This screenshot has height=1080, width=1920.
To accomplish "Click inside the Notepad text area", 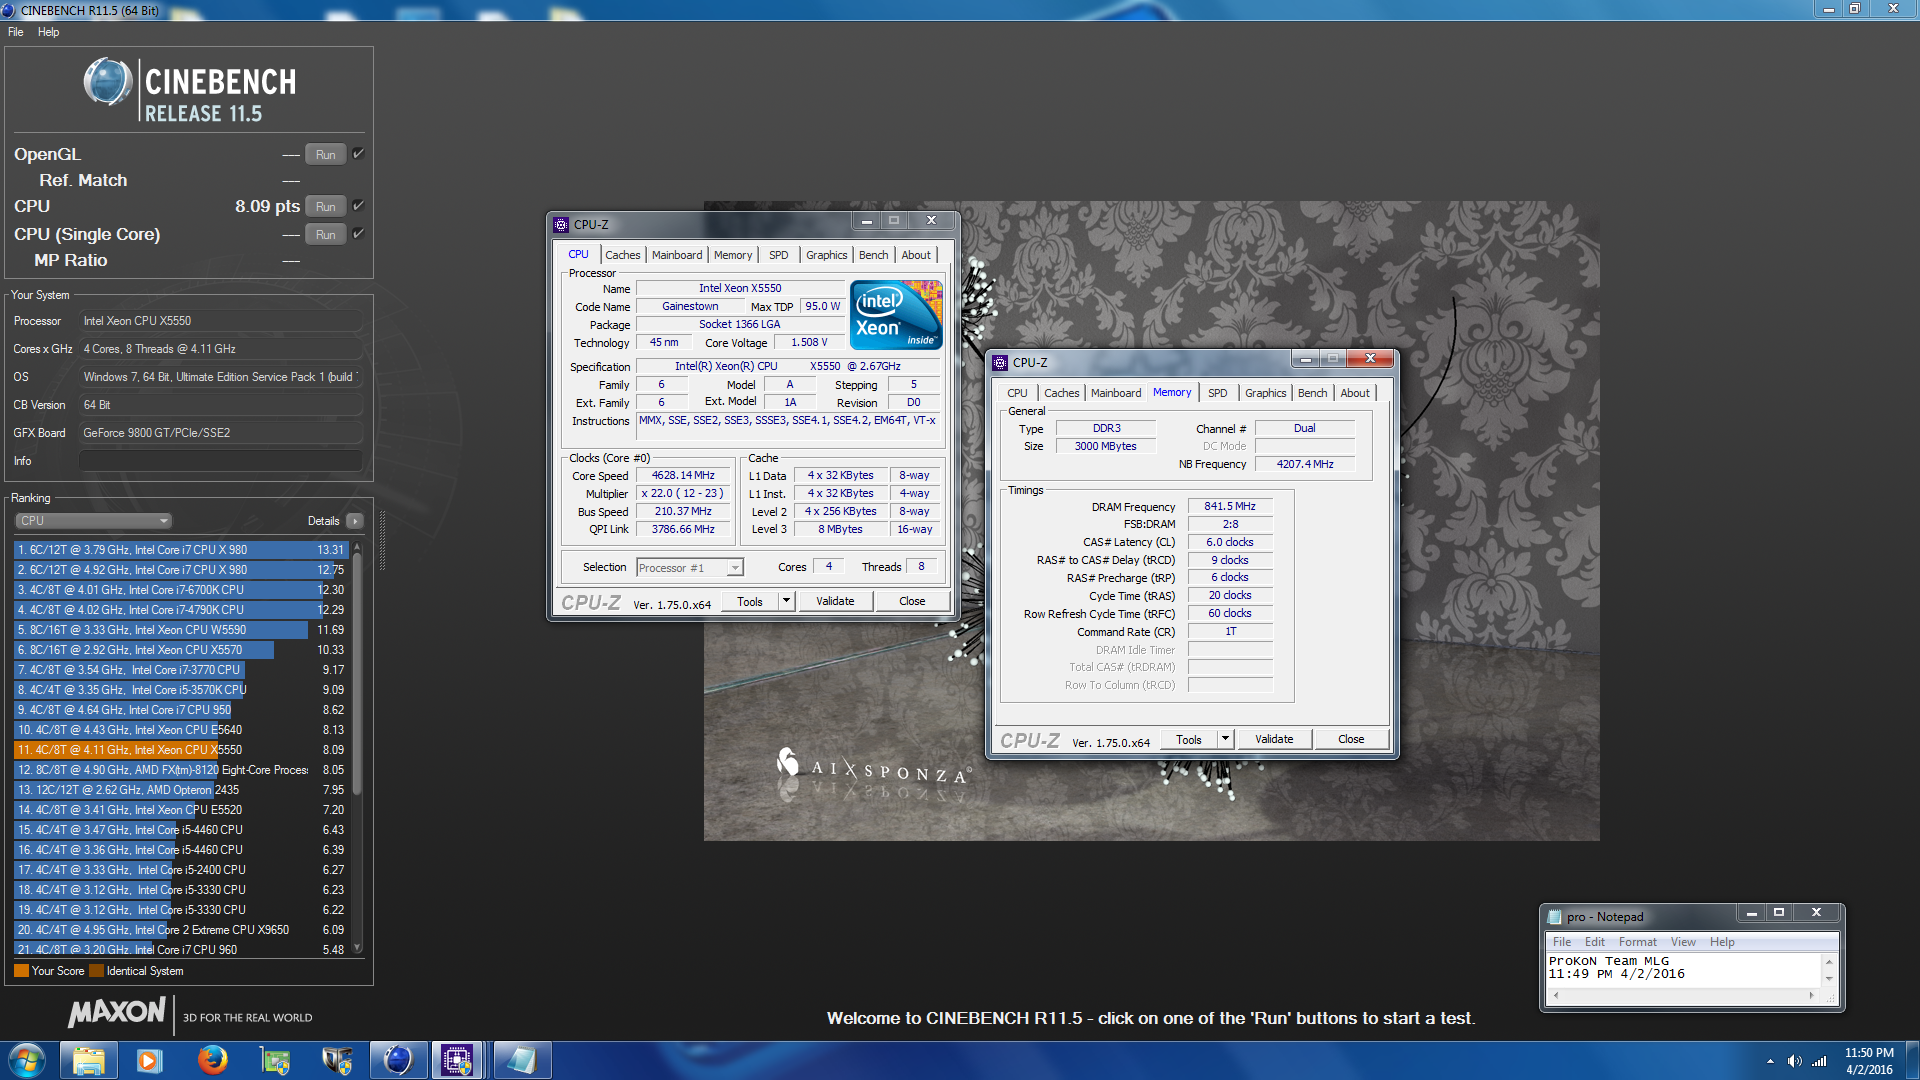I will pos(1685,970).
